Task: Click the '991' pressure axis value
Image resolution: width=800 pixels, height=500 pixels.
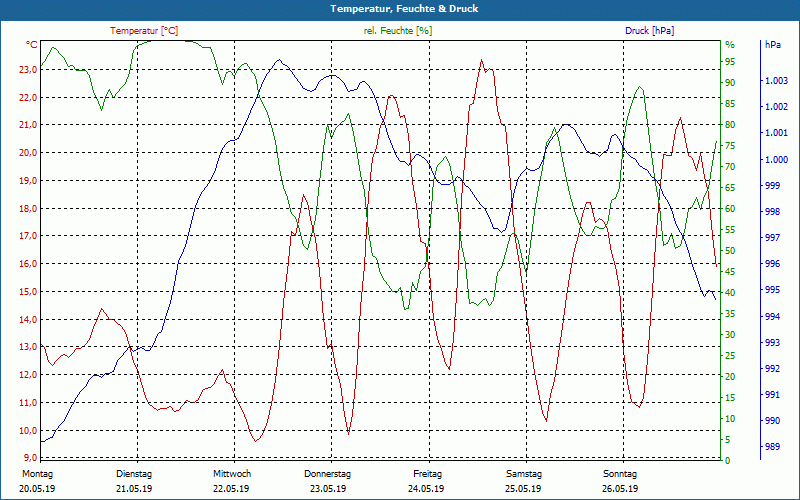Action: click(773, 394)
